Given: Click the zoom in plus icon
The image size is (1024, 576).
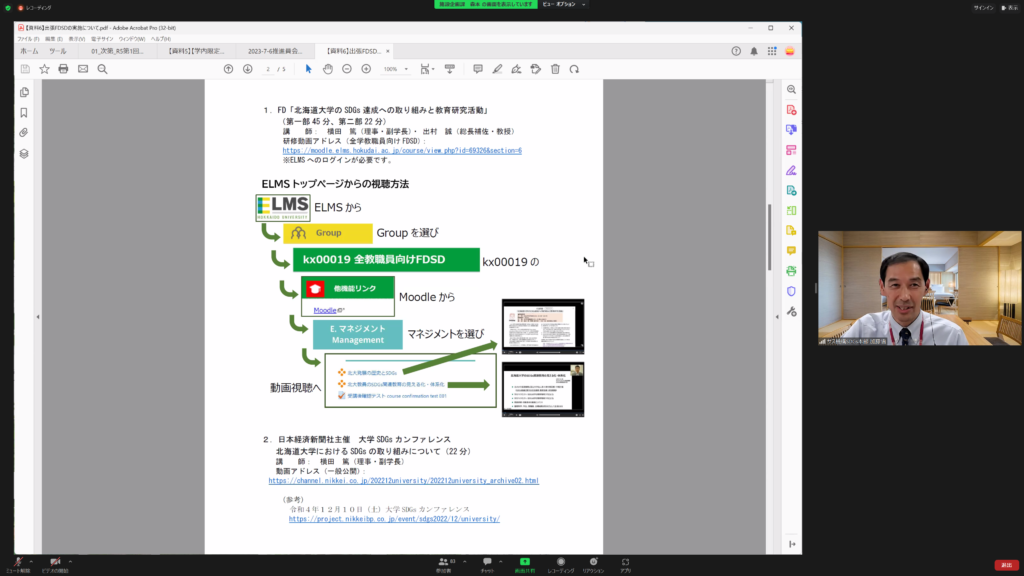Looking at the screenshot, I should (x=366, y=69).
